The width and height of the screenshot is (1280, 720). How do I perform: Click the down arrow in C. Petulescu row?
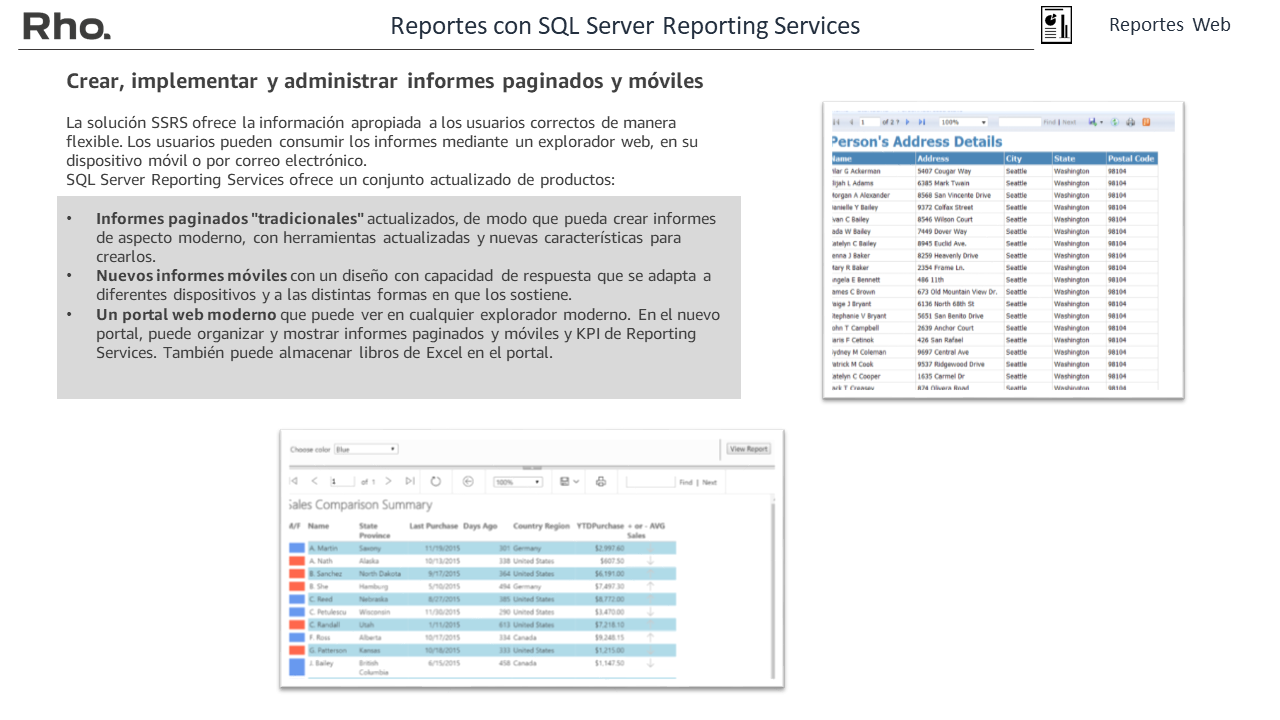[x=650, y=611]
